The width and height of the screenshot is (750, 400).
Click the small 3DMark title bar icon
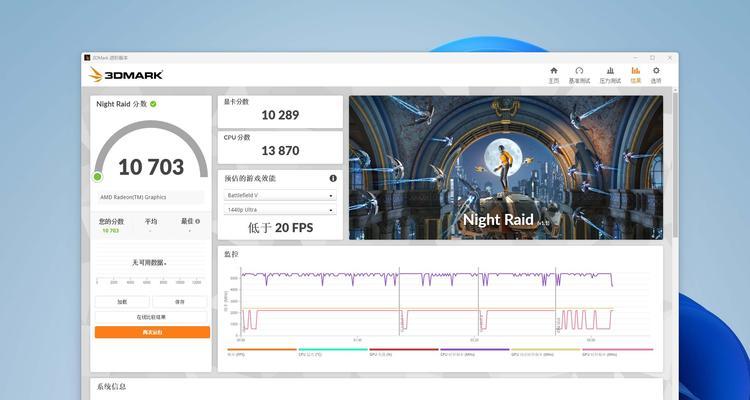[x=87, y=57]
